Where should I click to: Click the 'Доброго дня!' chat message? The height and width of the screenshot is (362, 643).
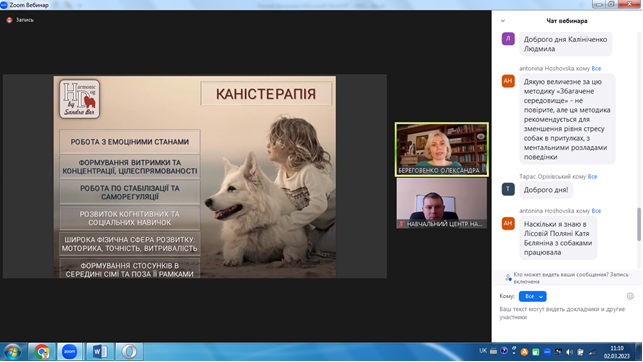coord(546,190)
